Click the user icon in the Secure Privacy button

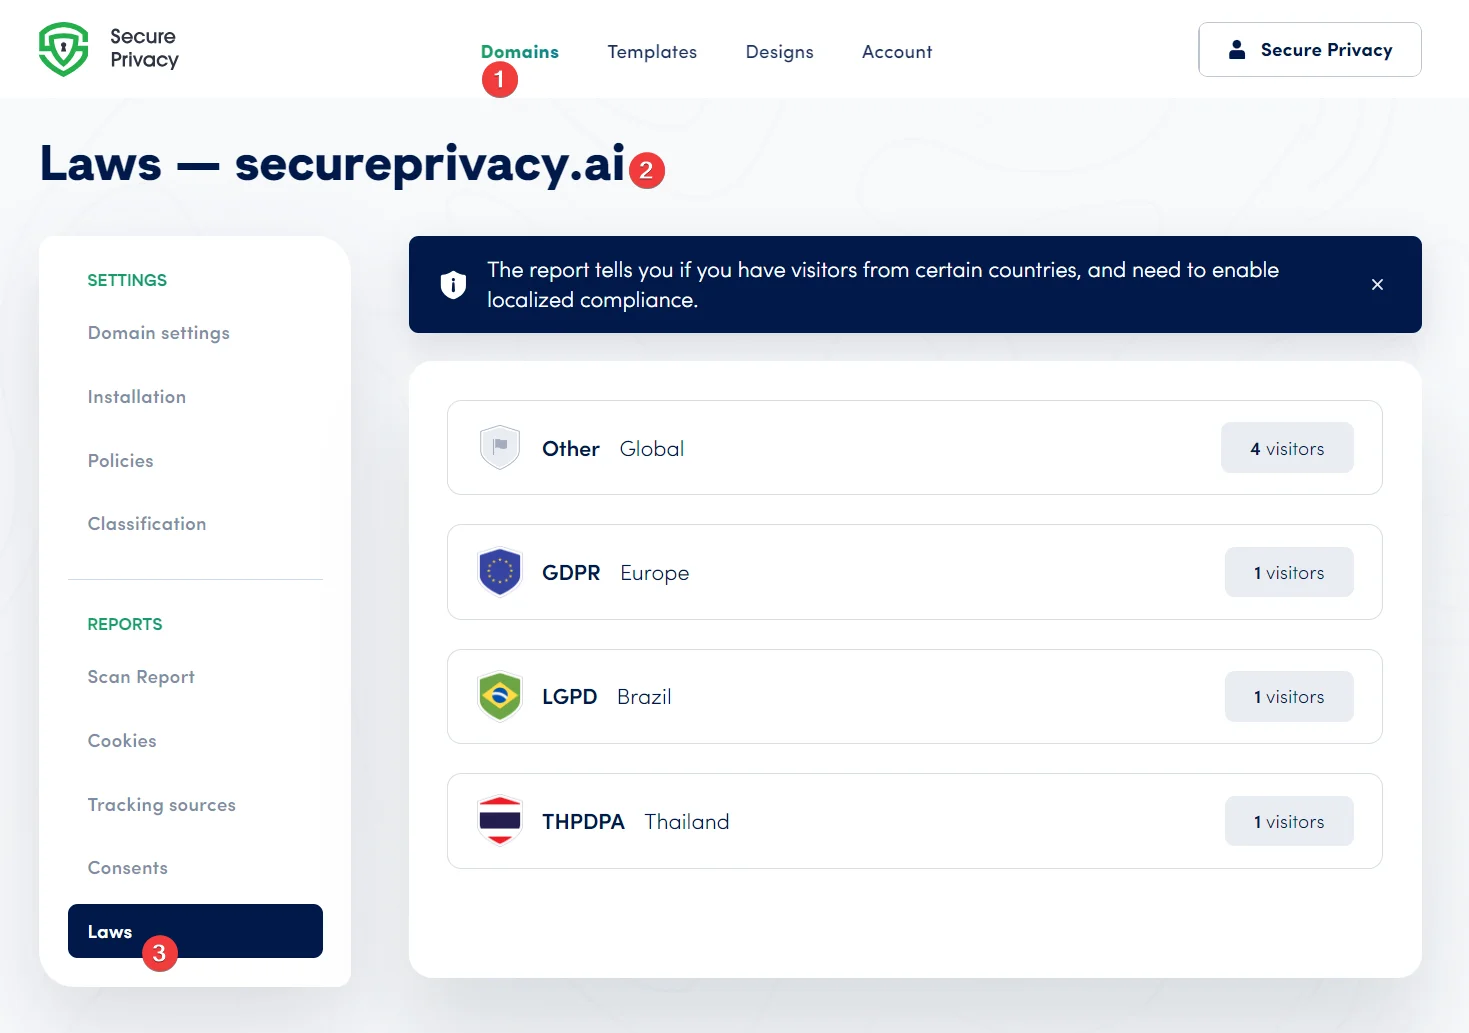click(x=1239, y=48)
